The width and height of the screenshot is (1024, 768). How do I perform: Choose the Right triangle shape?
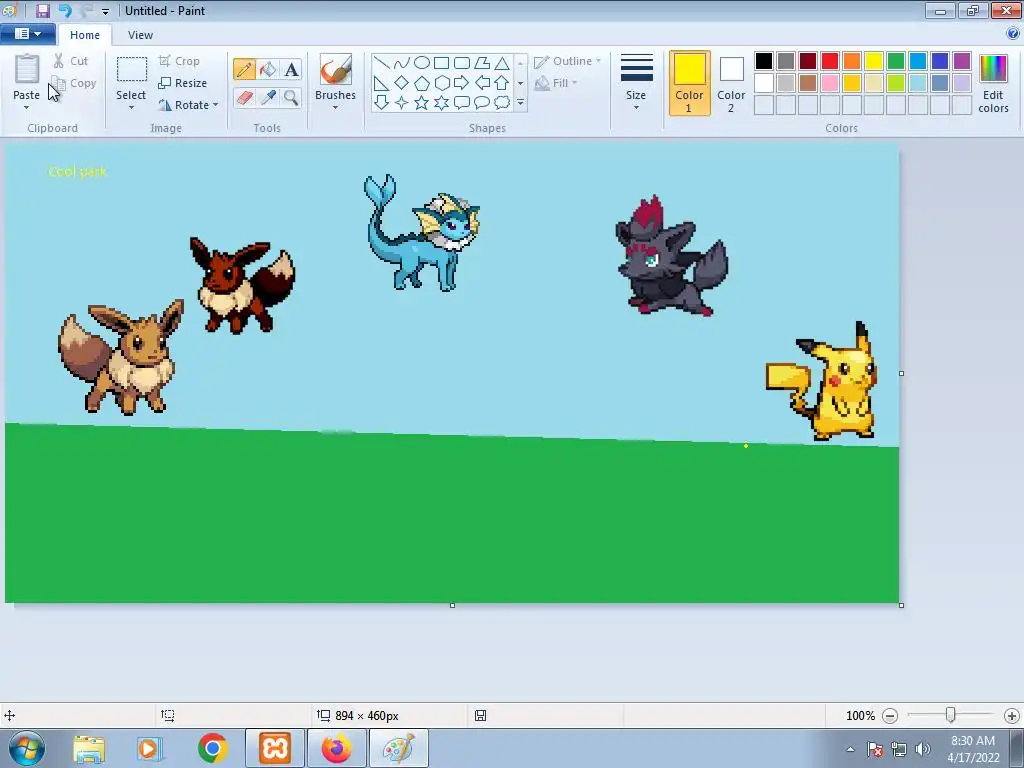[x=382, y=83]
